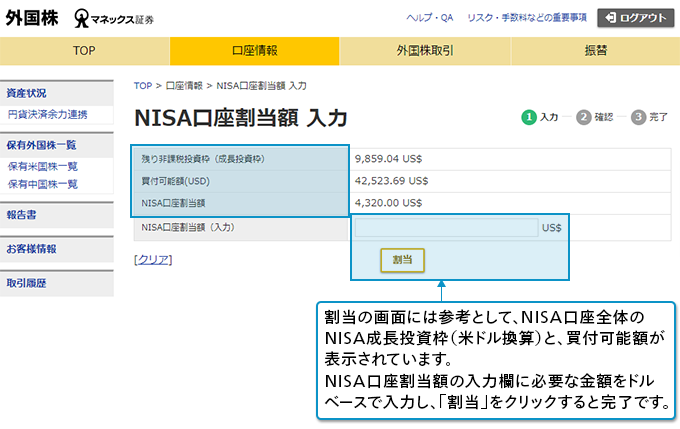Select 資産状況 in the sidebar

coord(26,93)
